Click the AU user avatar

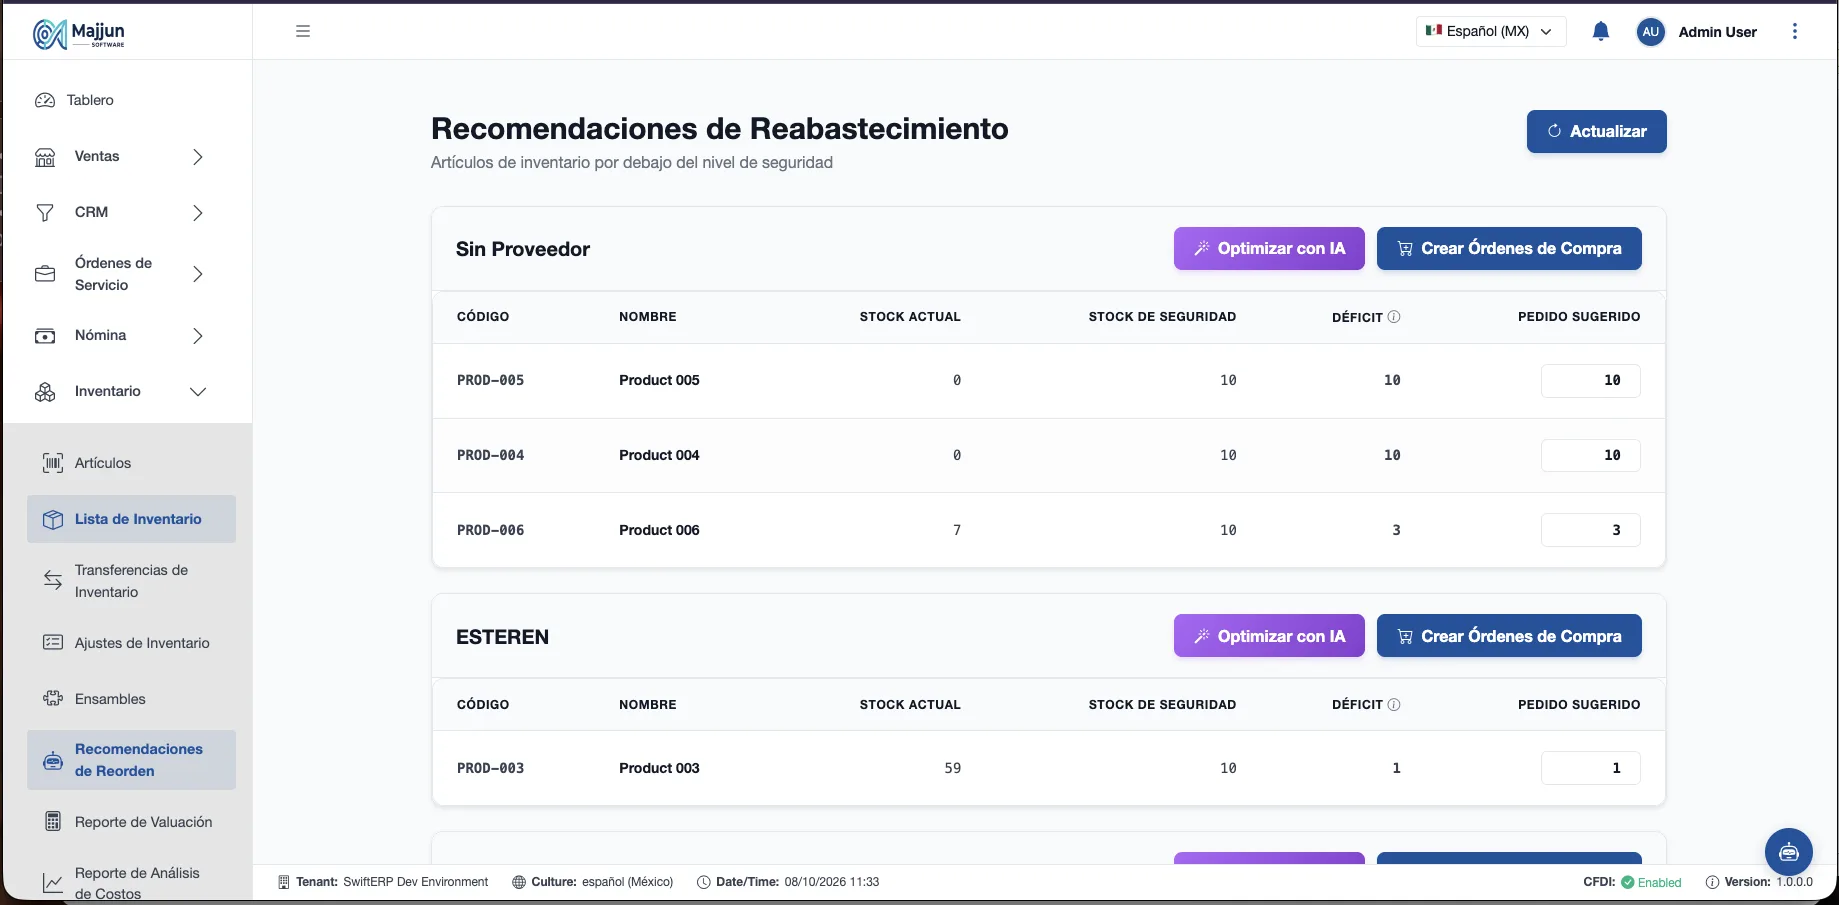[1650, 32]
